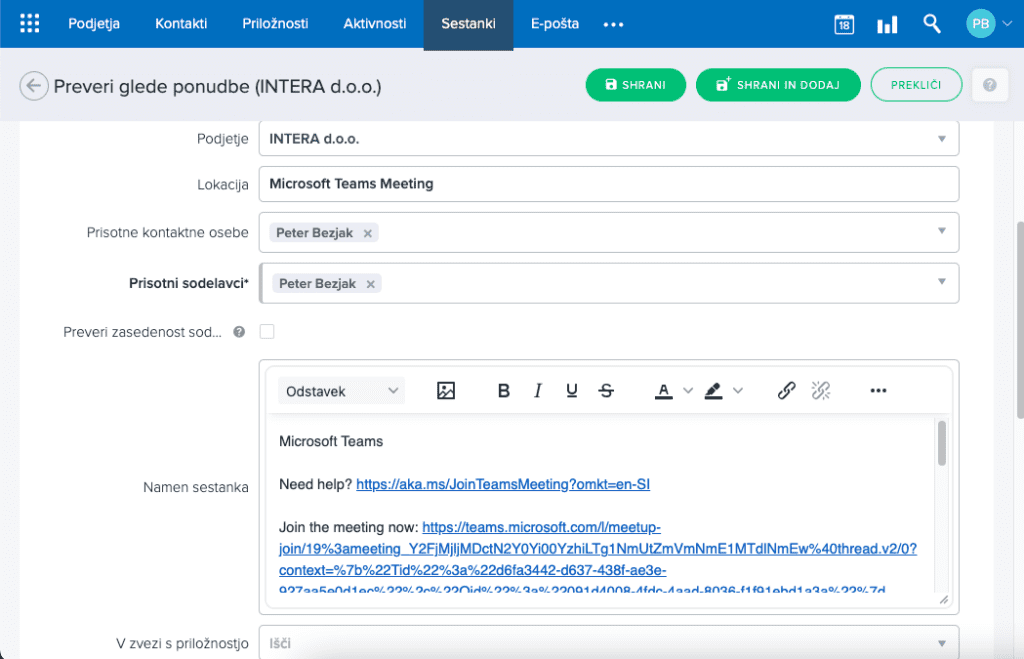
Task: Go back using the arrow icon
Action: 34,86
